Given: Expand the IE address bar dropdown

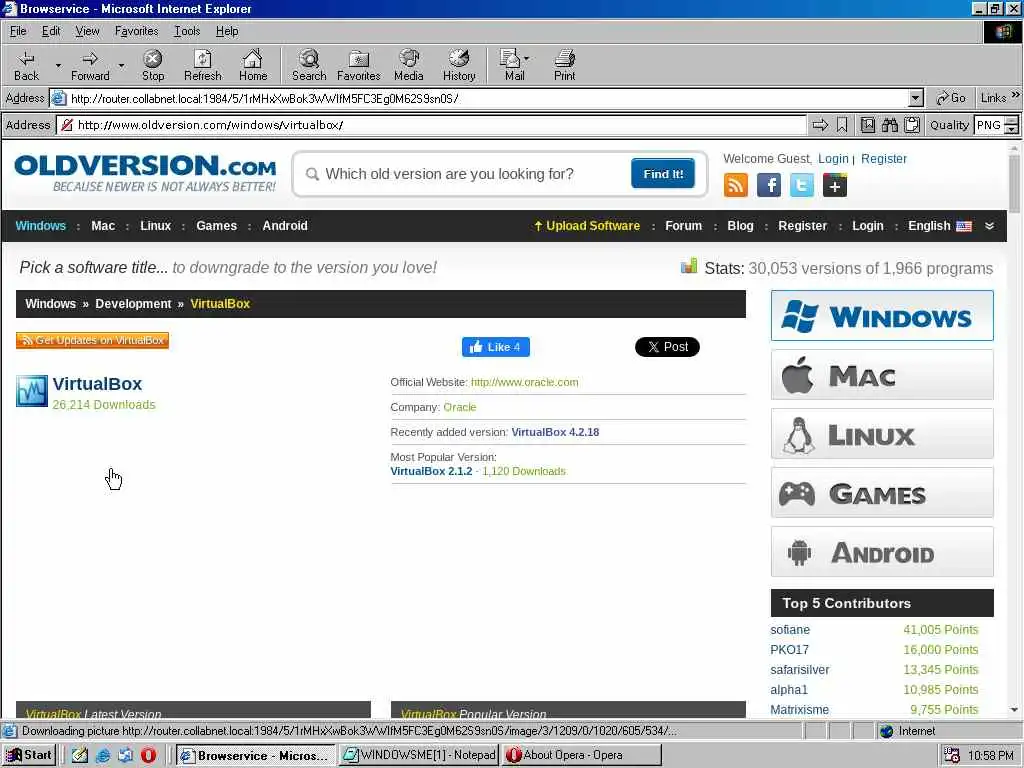Looking at the screenshot, I should [916, 99].
